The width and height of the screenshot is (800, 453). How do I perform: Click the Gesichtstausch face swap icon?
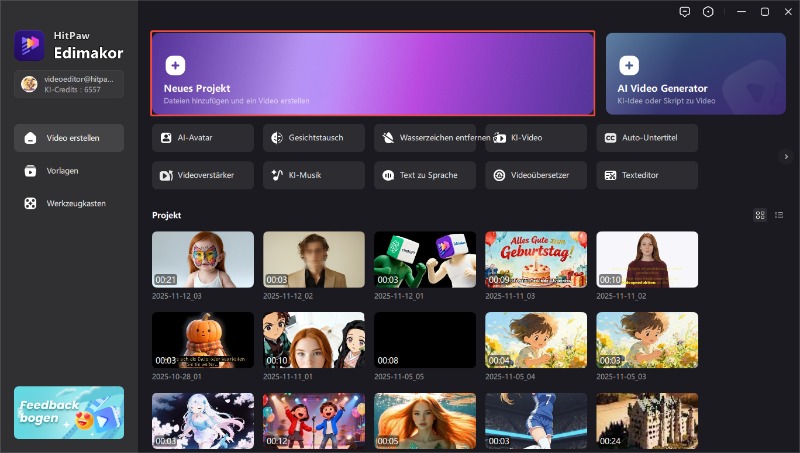[x=277, y=138]
